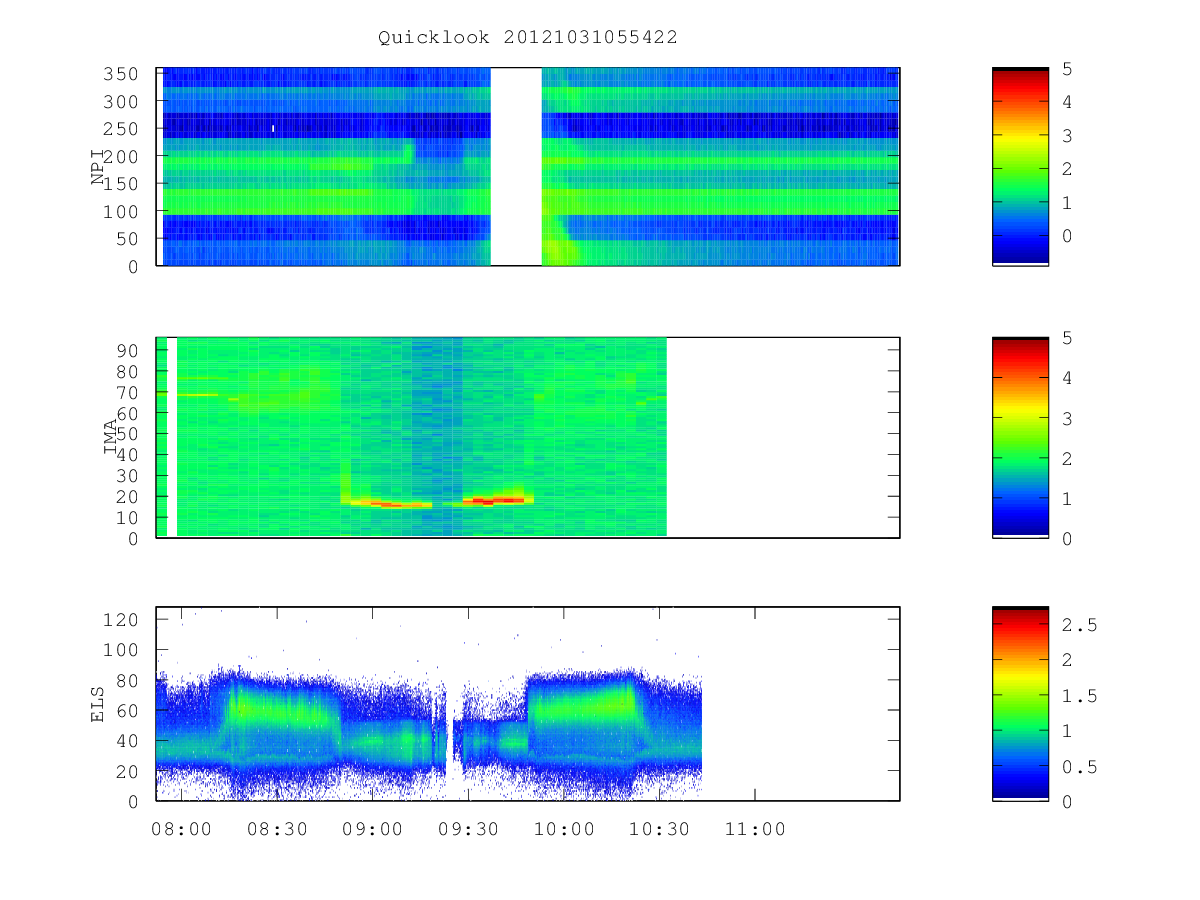
Task: Click the narrow white stripe in IMA plot
Action: tap(172, 437)
